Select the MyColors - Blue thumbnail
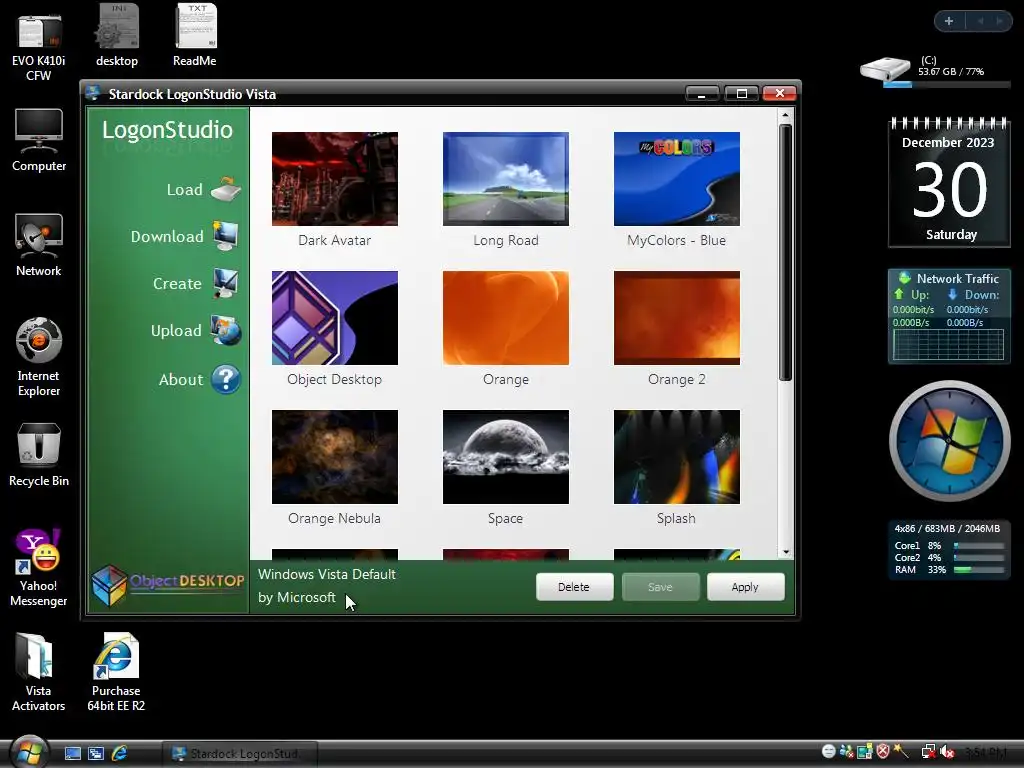 pyautogui.click(x=677, y=179)
